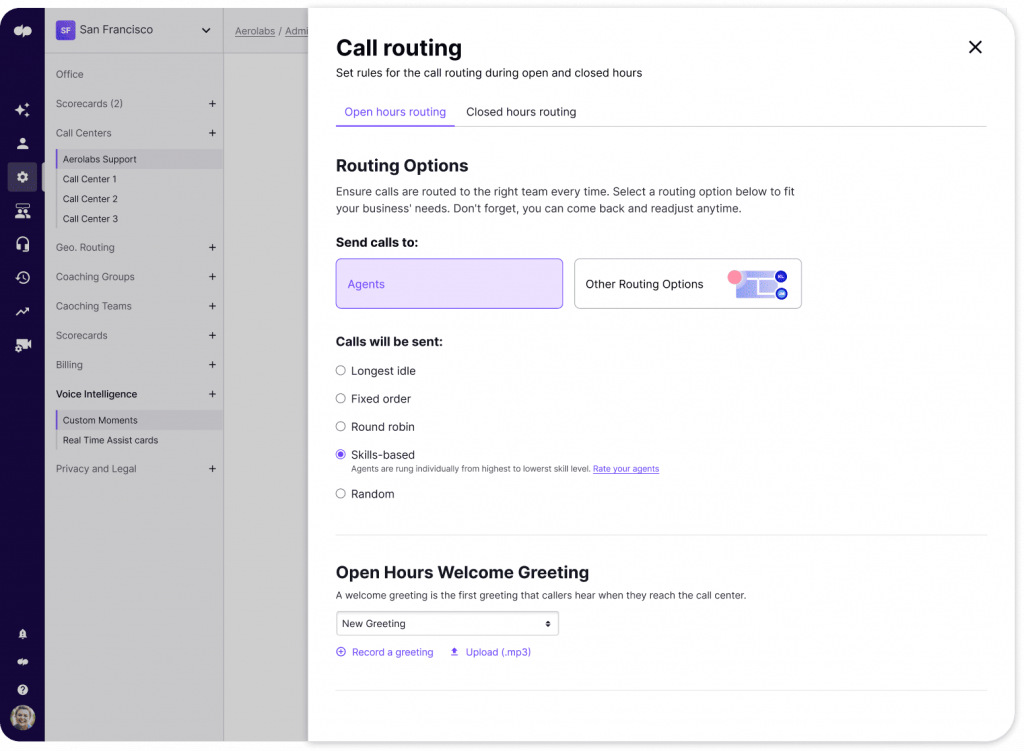Select the Ai sparkle icon in sidebar

pos(21,110)
